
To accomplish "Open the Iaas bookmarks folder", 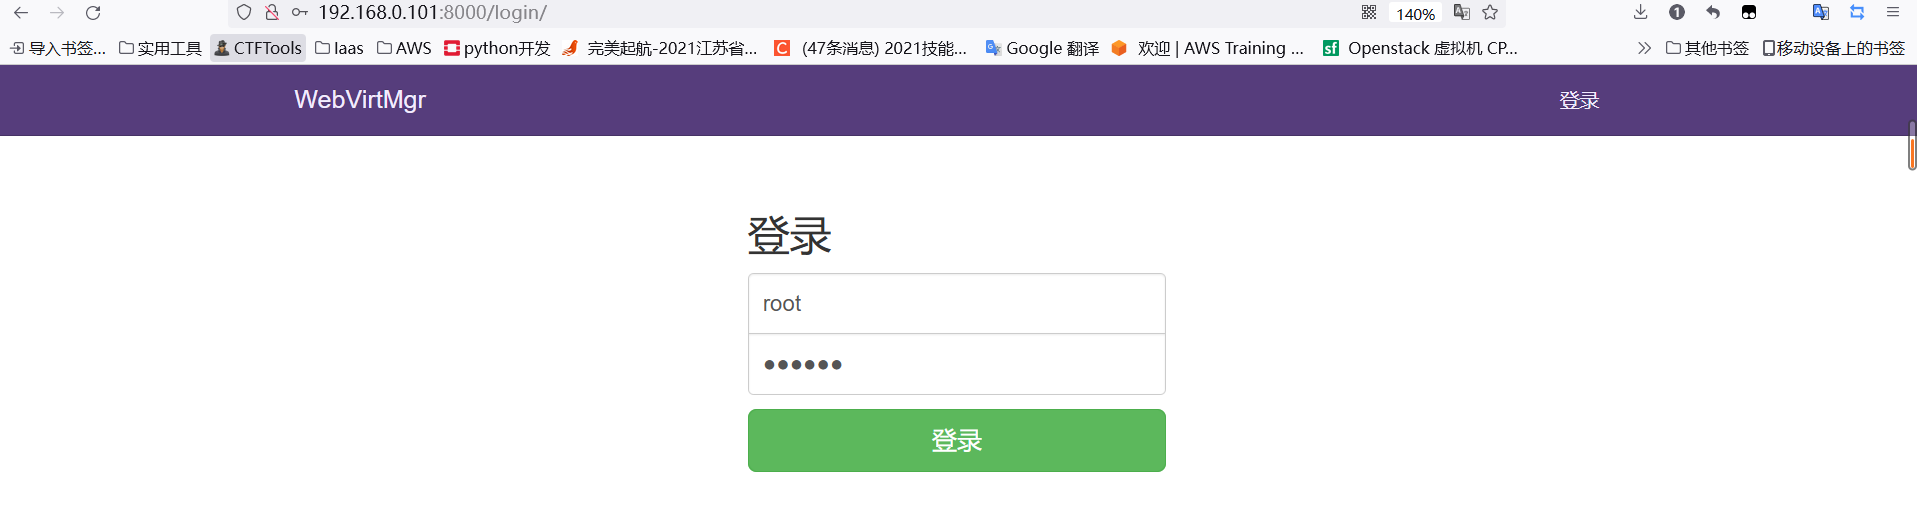I will 339,48.
